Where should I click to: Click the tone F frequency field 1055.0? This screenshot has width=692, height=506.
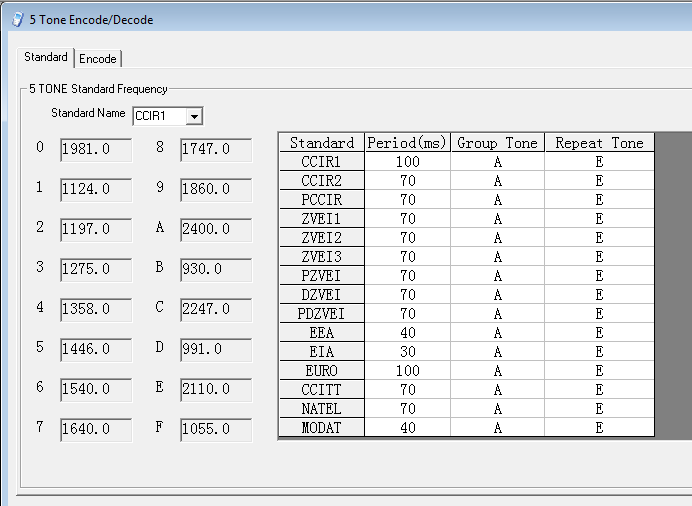[x=216, y=430]
